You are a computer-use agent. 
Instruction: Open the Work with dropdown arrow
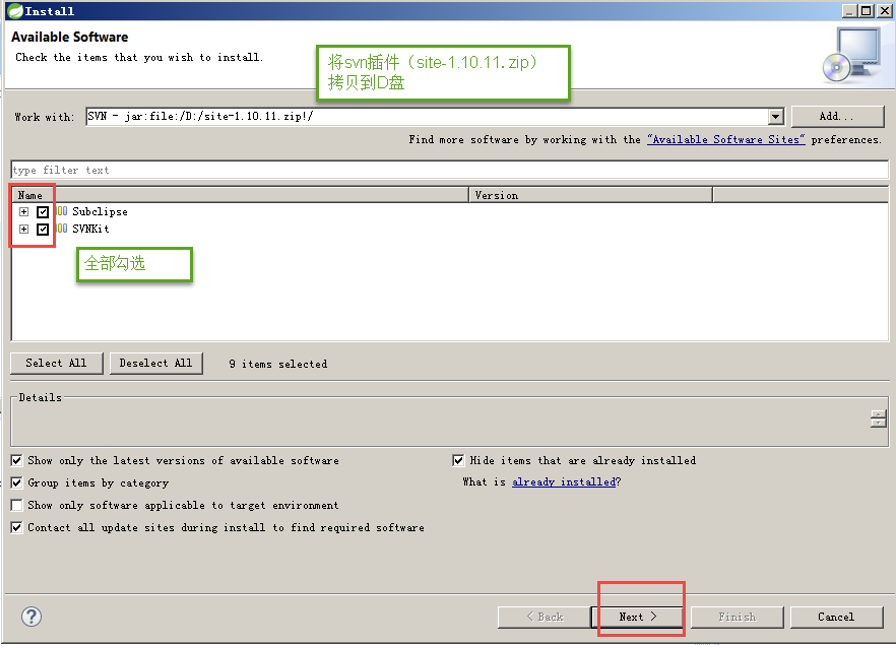[x=775, y=117]
